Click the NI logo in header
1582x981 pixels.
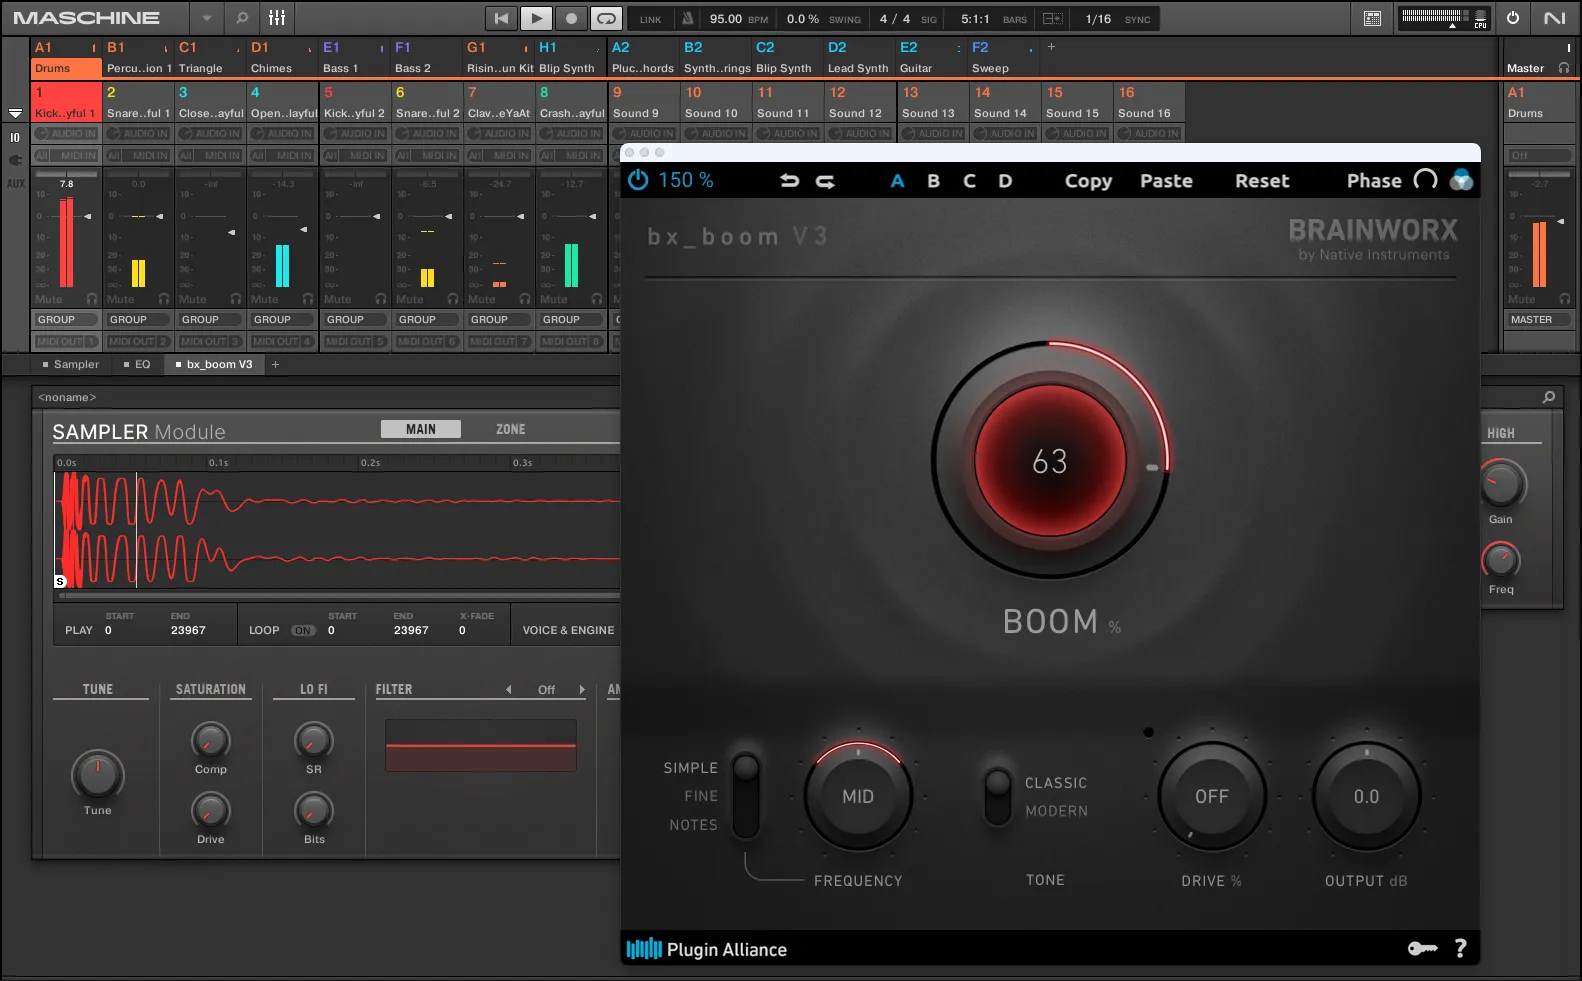1555,18
